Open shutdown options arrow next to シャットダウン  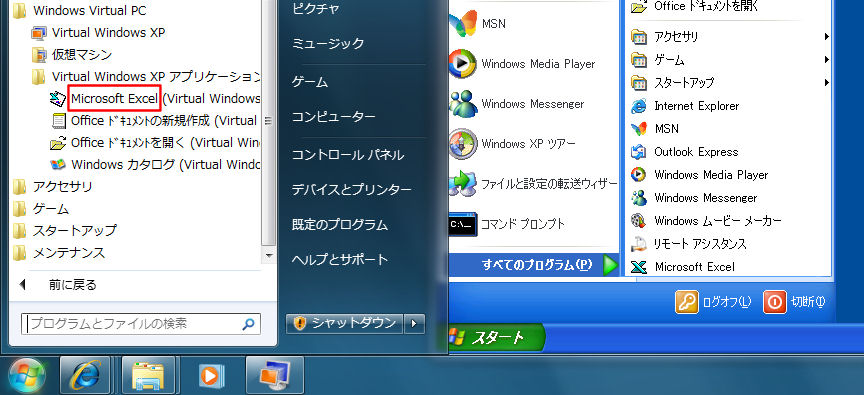414,323
